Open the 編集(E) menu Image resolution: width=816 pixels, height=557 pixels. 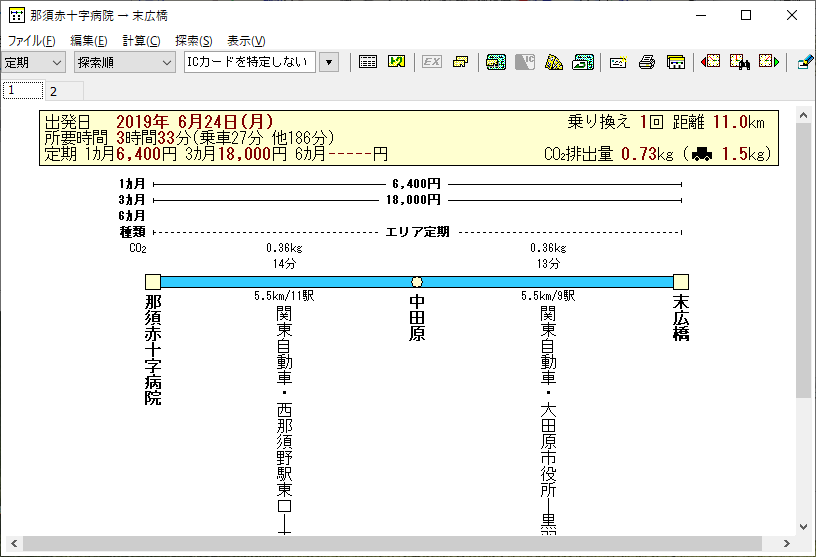coord(88,41)
